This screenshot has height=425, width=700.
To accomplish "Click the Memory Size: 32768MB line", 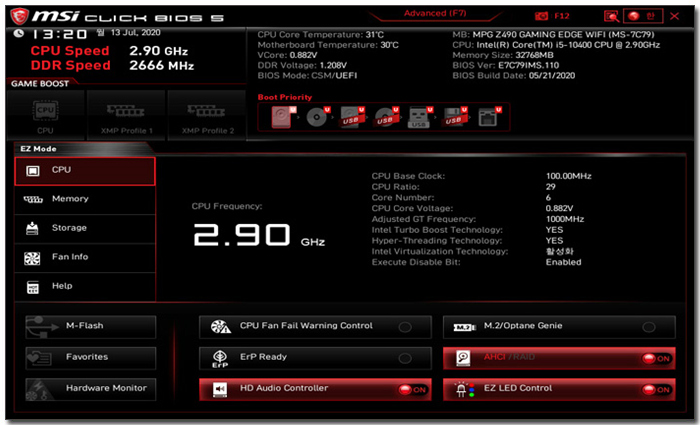I will click(x=503, y=55).
